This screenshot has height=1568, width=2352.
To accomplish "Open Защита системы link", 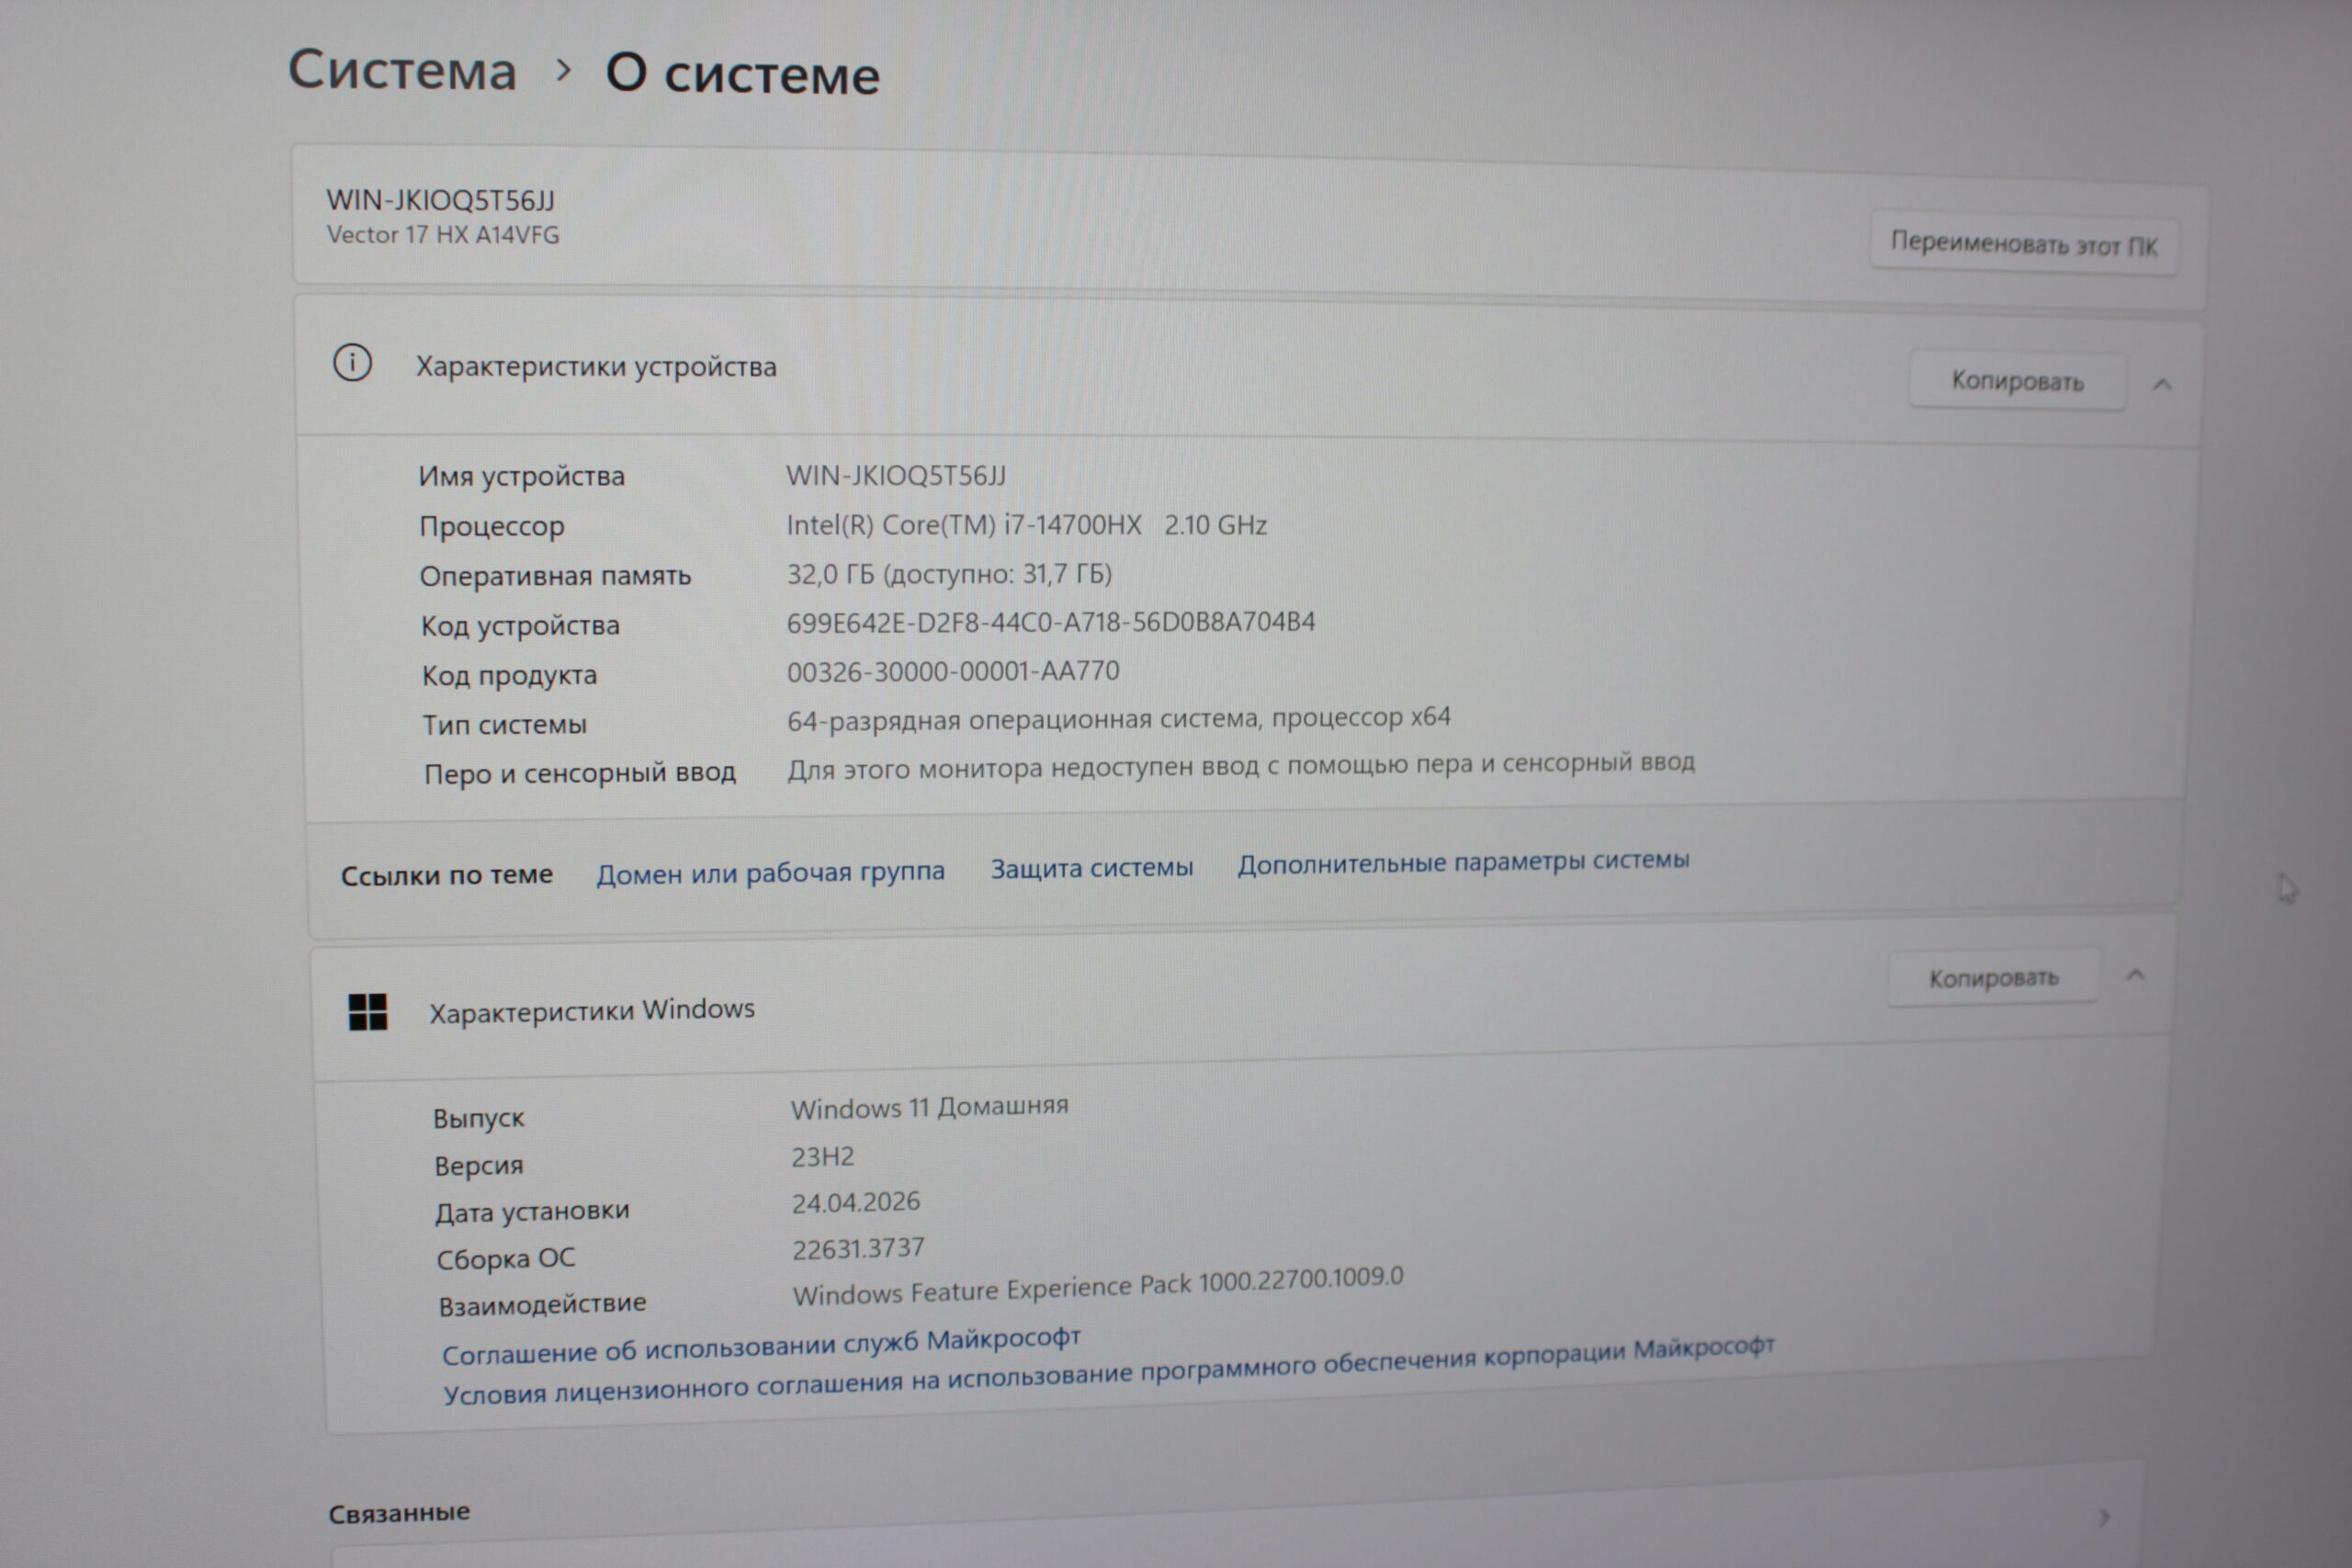I will click(x=1091, y=867).
